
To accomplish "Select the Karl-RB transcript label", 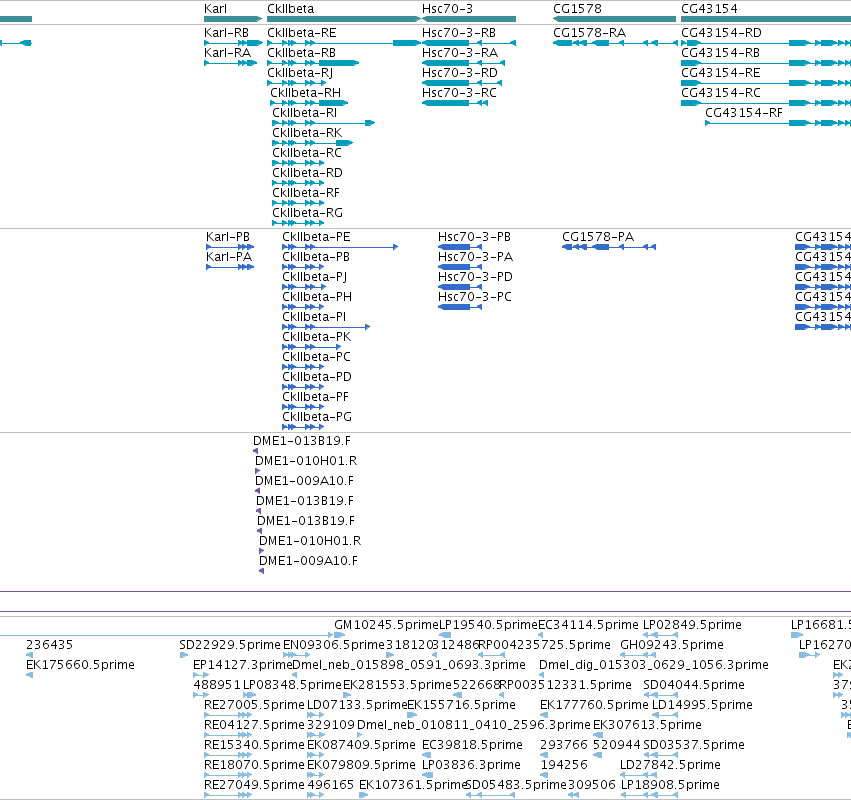I will pyautogui.click(x=226, y=33).
